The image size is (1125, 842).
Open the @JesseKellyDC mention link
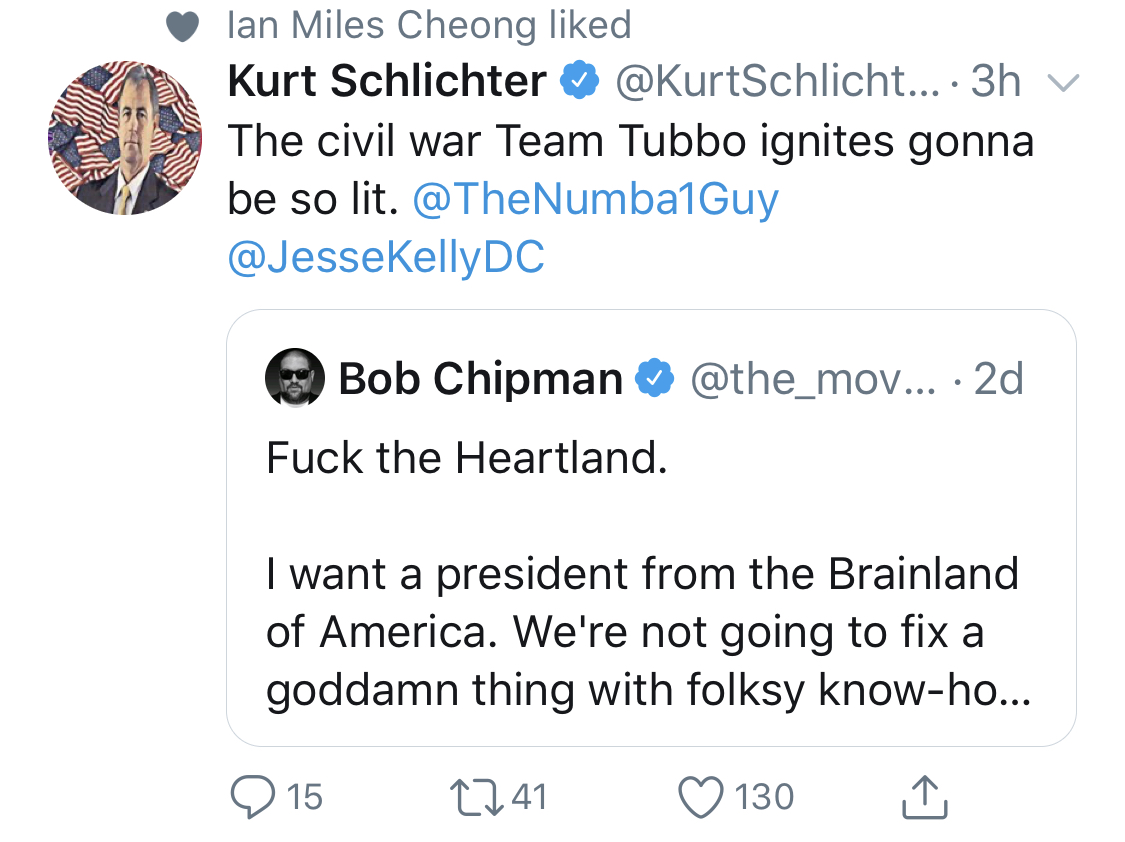pyautogui.click(x=386, y=257)
